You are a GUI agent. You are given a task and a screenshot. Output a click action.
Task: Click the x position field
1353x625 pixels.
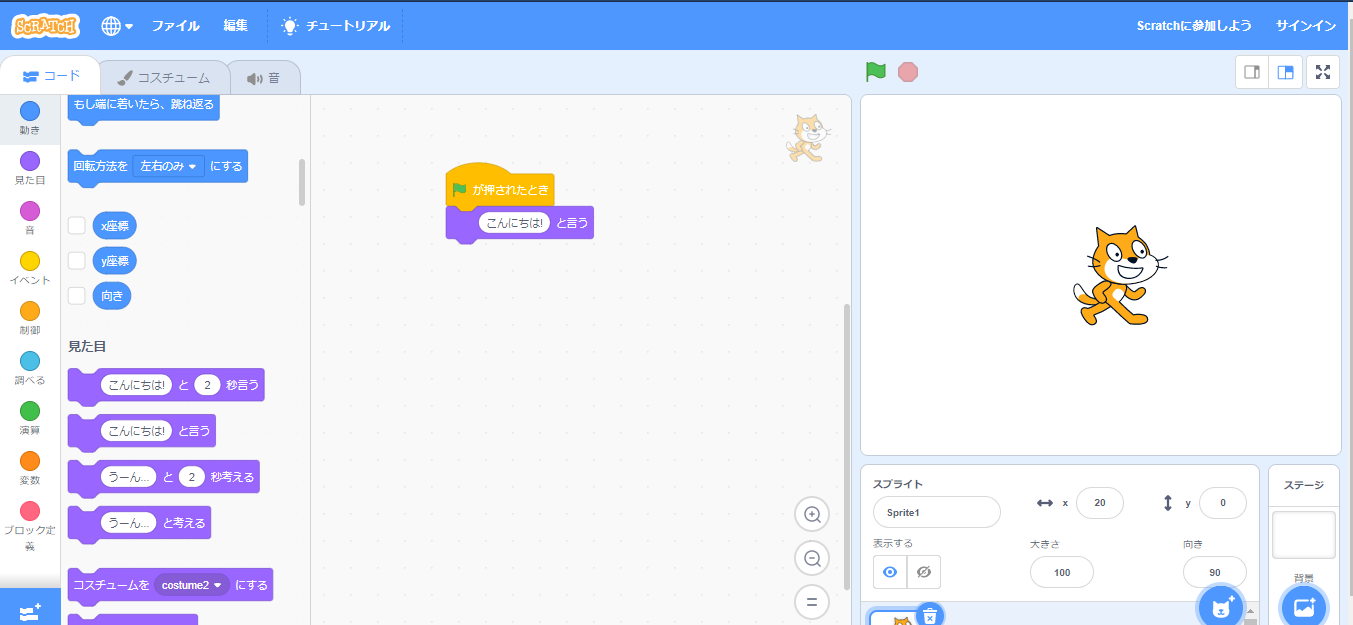[1100, 503]
